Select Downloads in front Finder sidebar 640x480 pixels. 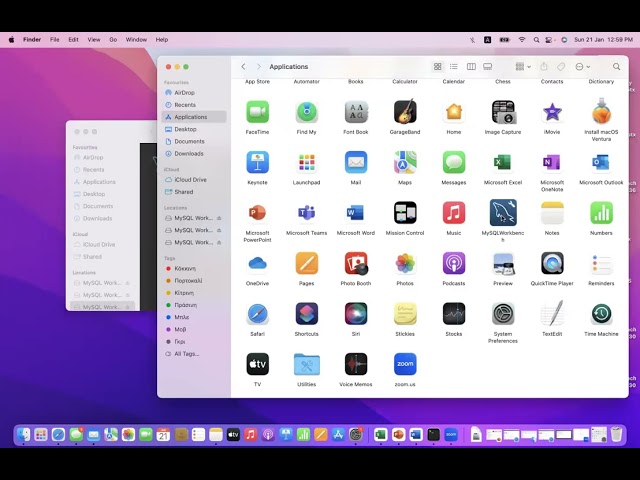194,153
